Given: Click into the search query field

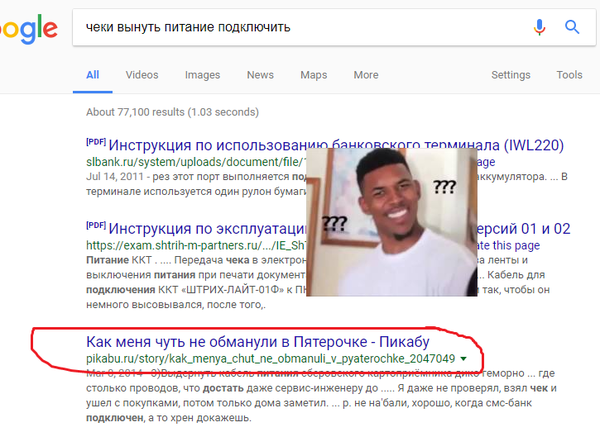Looking at the screenshot, I should 300,27.
